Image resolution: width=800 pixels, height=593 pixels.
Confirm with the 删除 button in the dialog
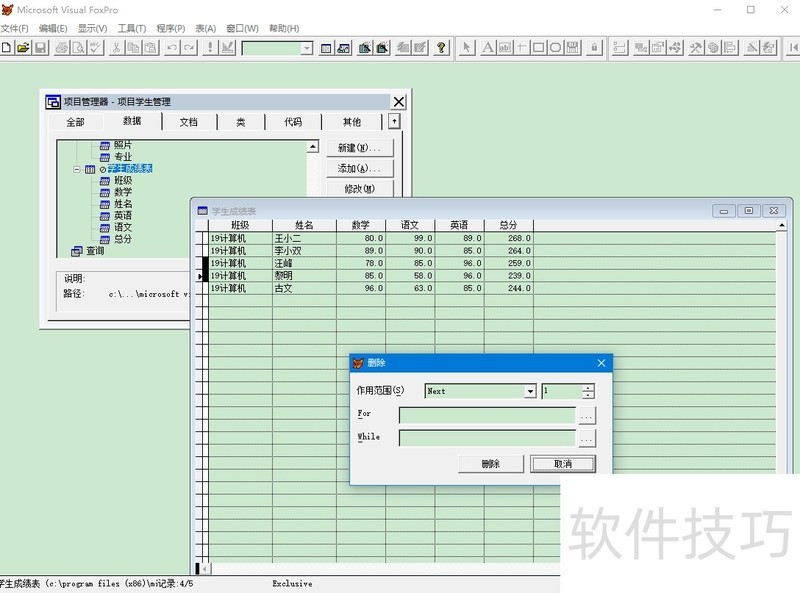tap(491, 464)
